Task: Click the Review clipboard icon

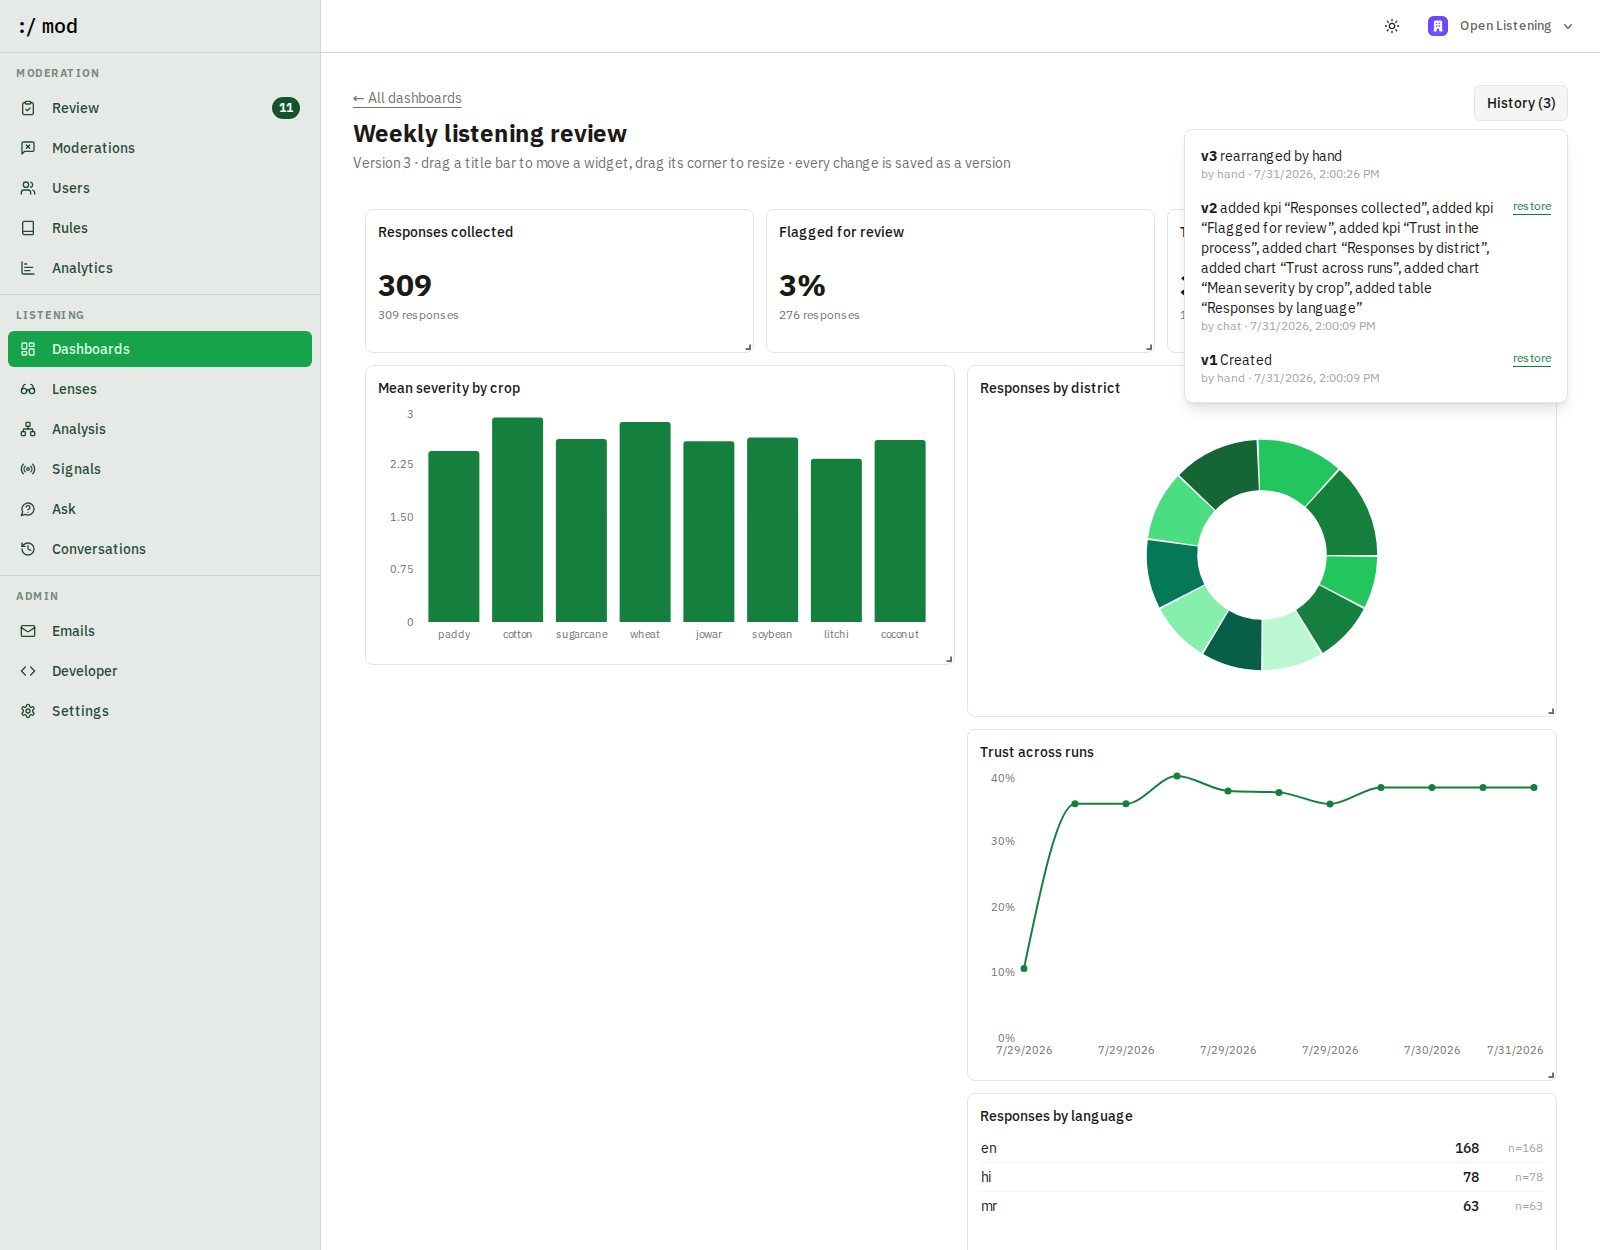Action: (x=28, y=108)
